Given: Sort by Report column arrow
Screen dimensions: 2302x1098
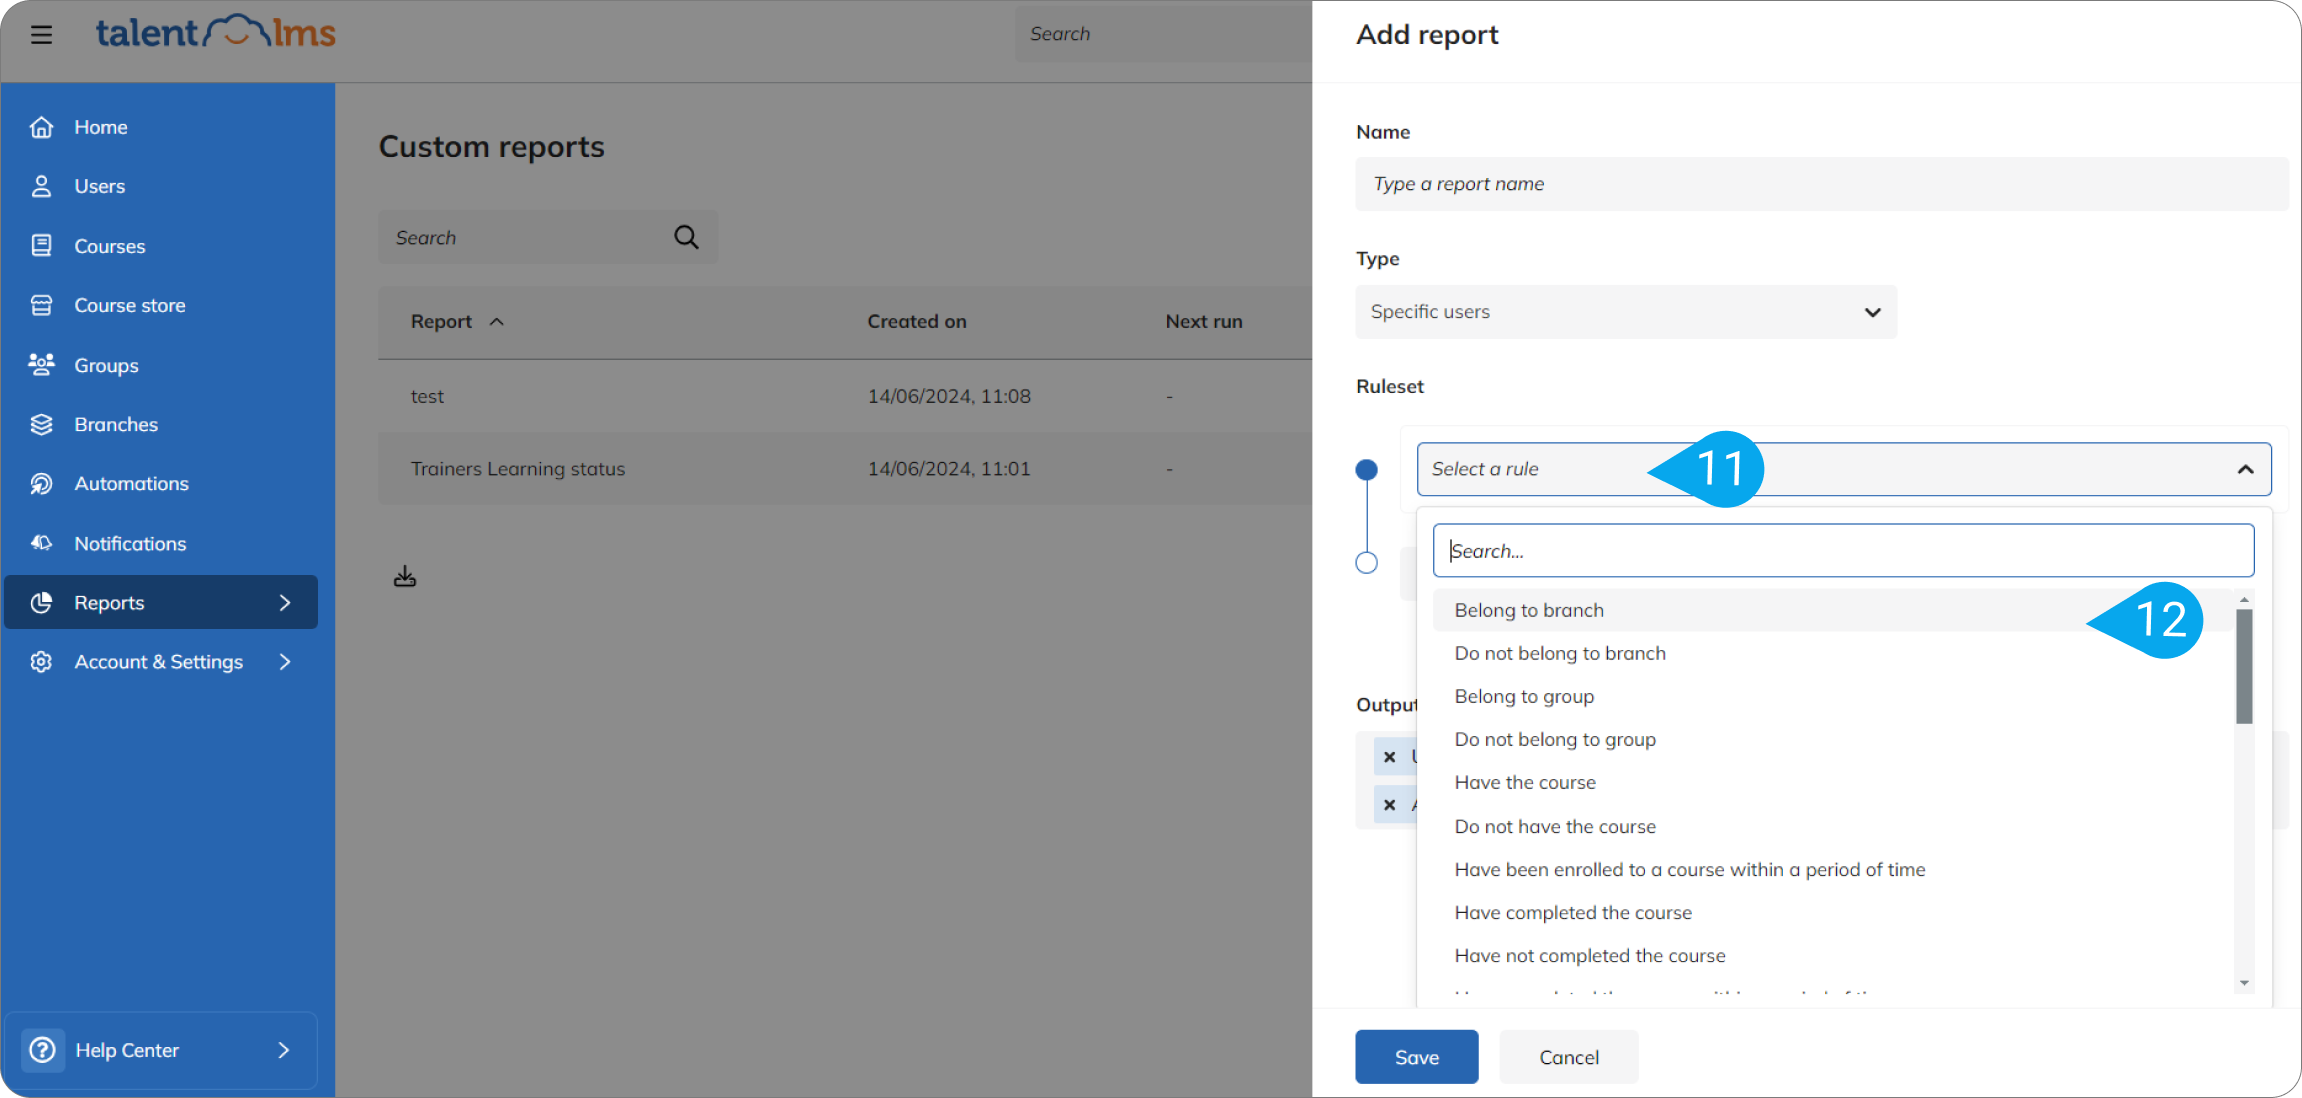Looking at the screenshot, I should [x=496, y=322].
